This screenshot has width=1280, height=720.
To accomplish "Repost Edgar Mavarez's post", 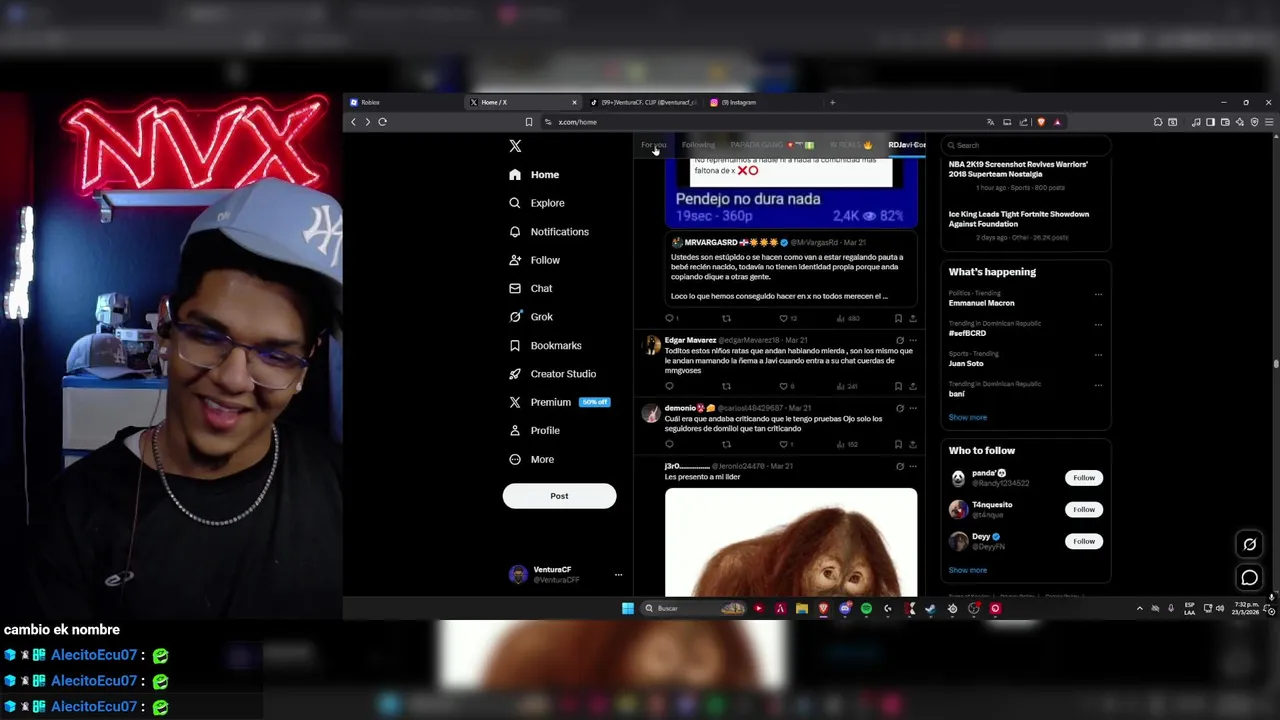I will pyautogui.click(x=726, y=386).
